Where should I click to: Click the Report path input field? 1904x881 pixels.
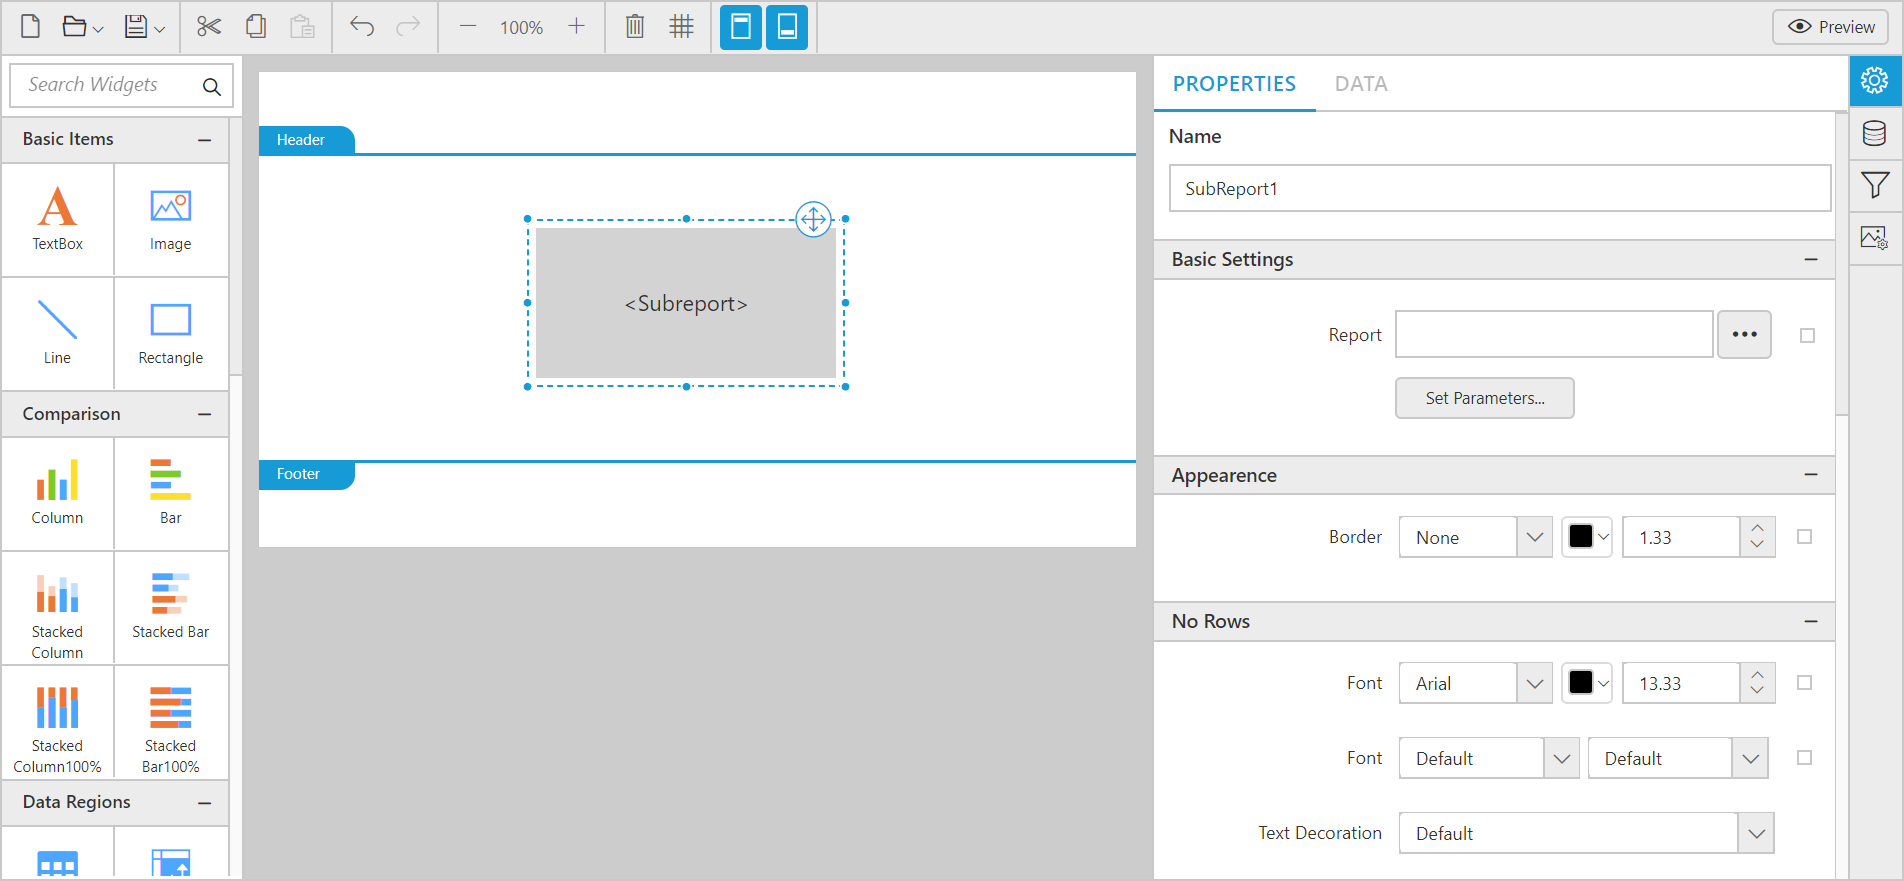[x=1554, y=335]
